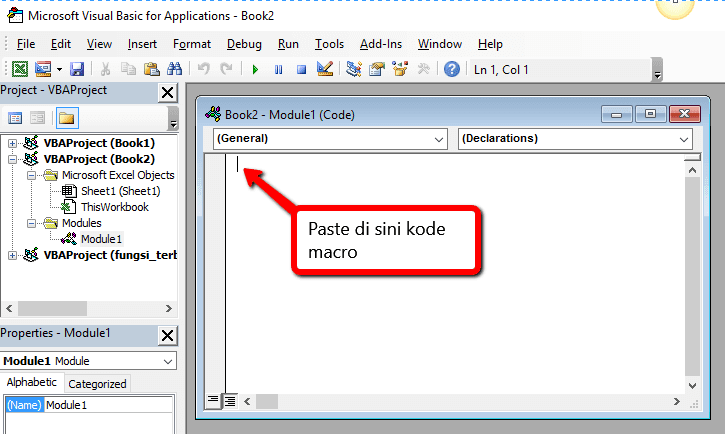The width and height of the screenshot is (725, 434).
Task: Click the (Name) Module1 value field
Action: (x=108, y=405)
